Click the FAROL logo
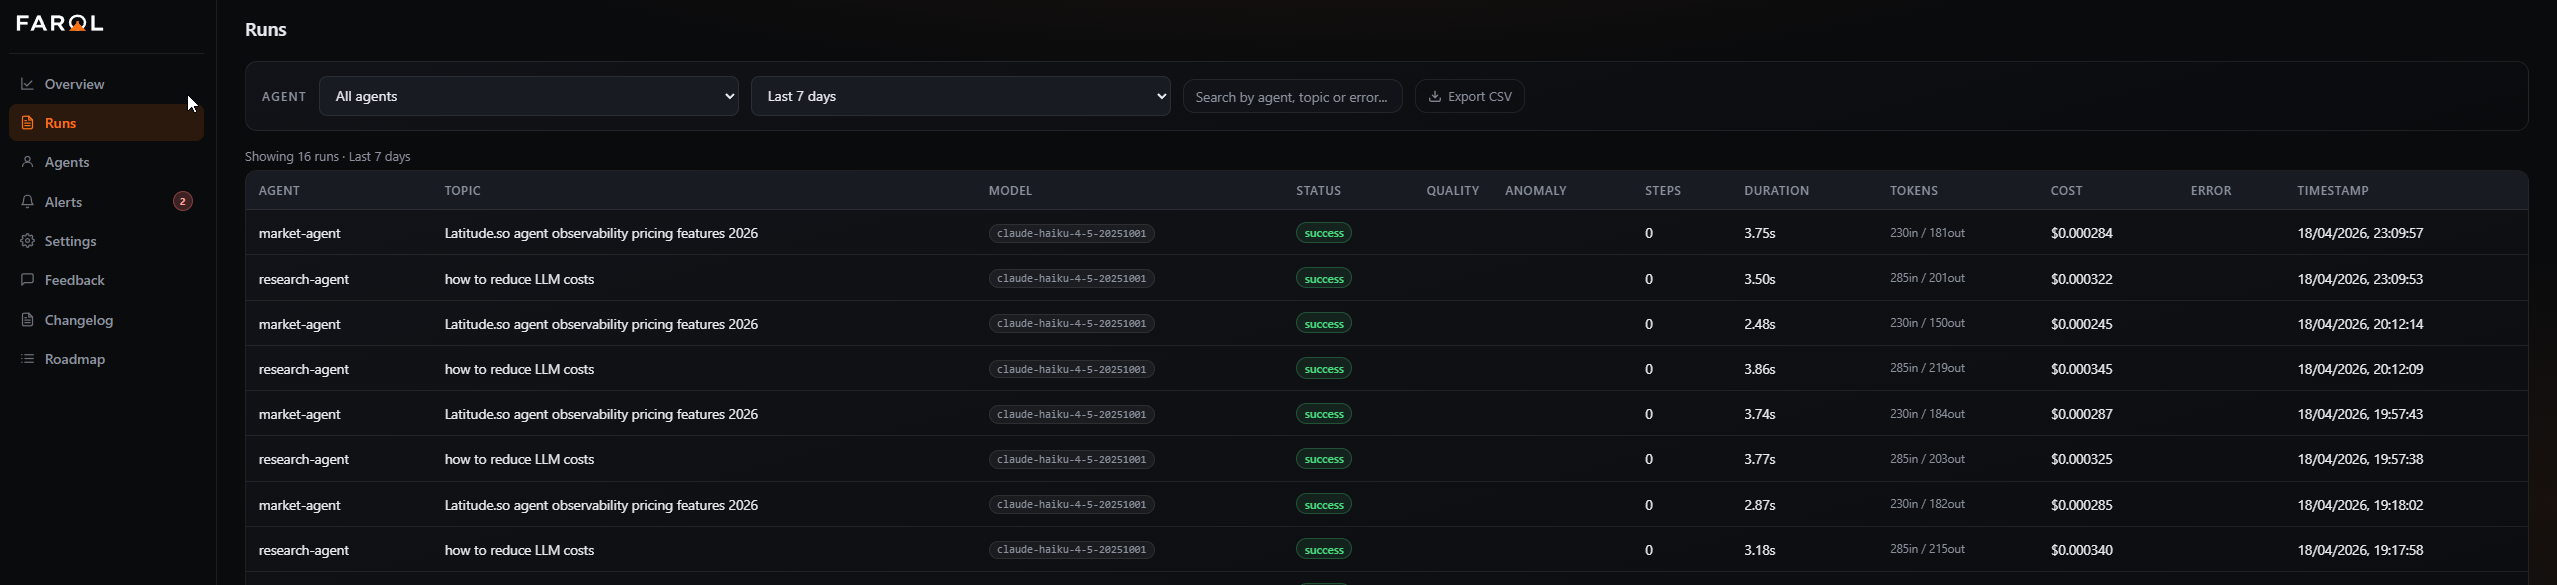2557x585 pixels. 60,23
